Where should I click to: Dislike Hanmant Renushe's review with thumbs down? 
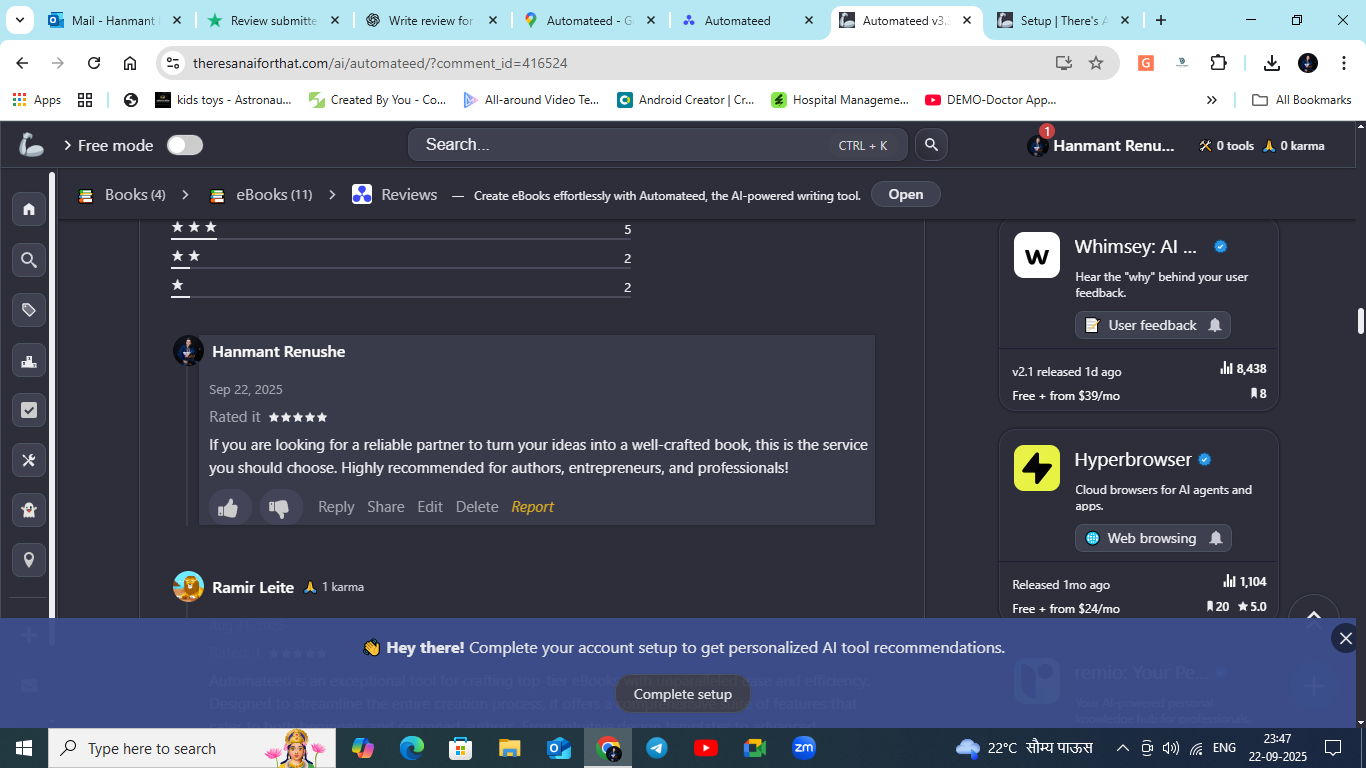pos(280,508)
